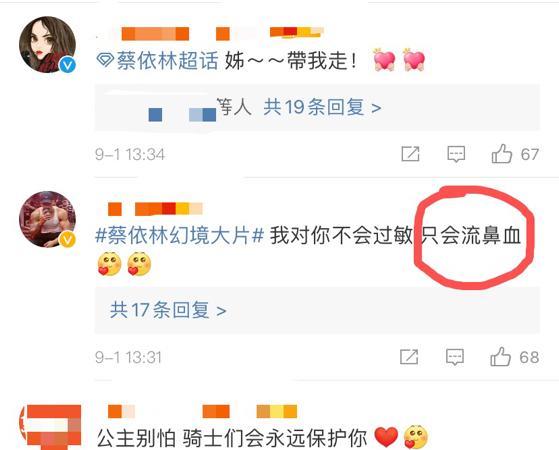Expand 共17条回复 replies

168,310
